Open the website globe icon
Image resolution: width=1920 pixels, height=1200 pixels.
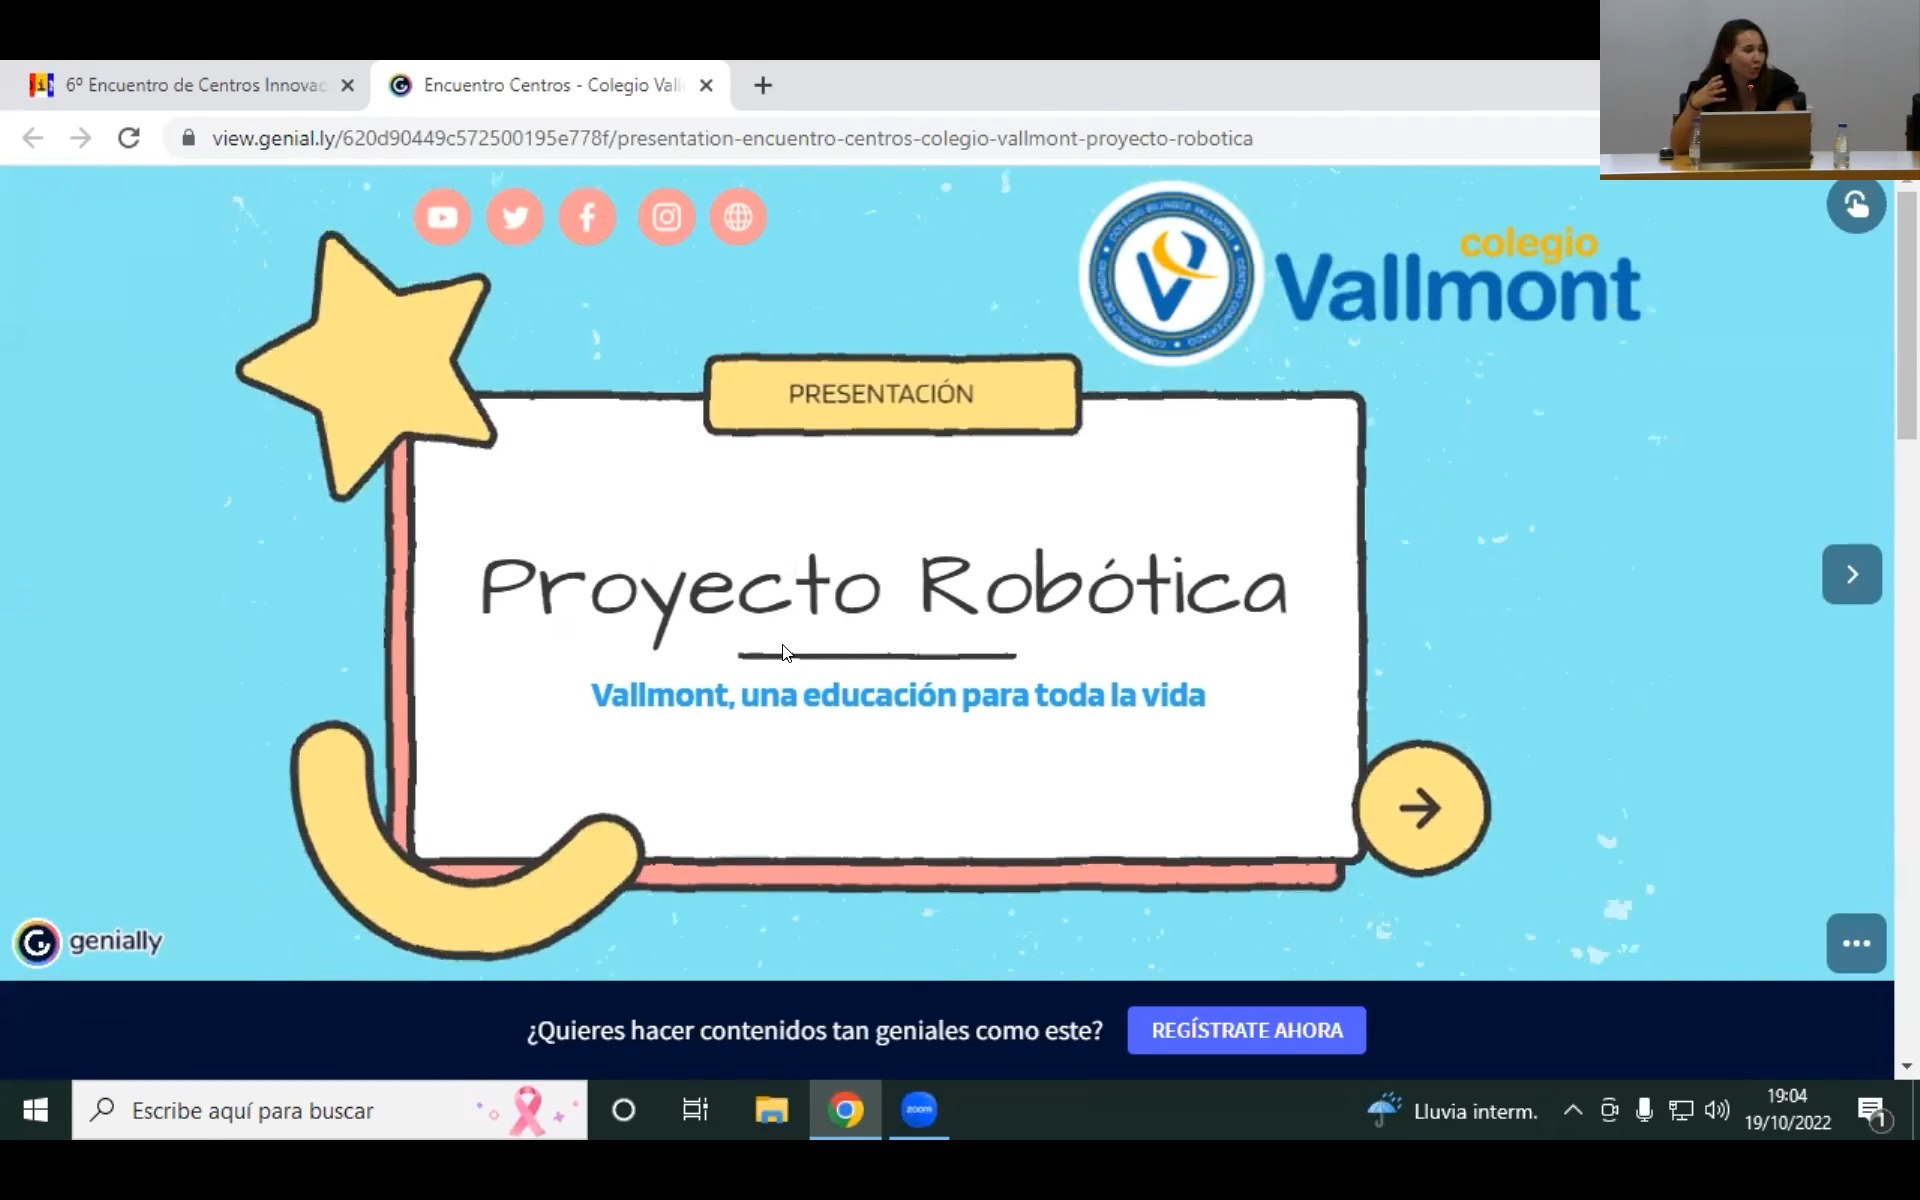[738, 217]
